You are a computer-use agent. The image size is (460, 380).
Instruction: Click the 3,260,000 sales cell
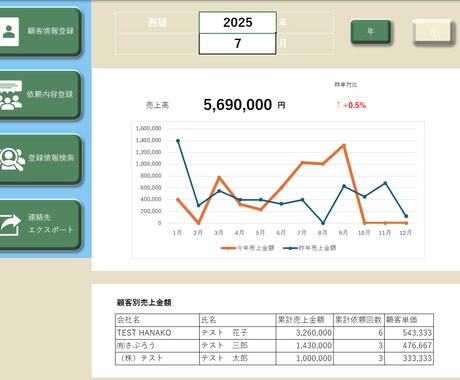click(x=305, y=333)
